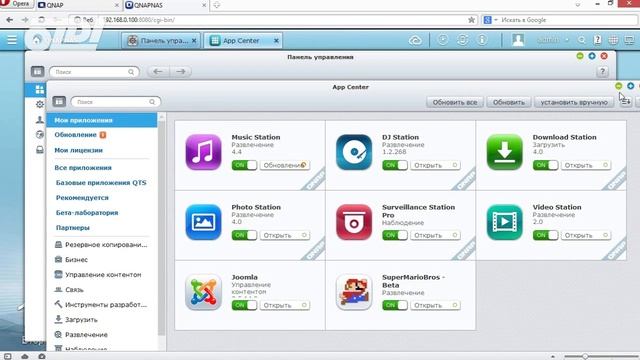Click App Center search field
The height and width of the screenshot is (360, 640).
point(116,102)
